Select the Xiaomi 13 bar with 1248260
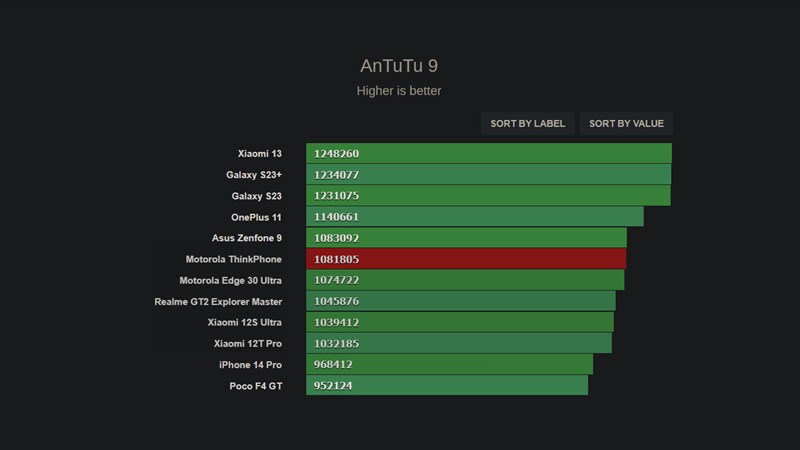The image size is (800, 450). click(489, 154)
